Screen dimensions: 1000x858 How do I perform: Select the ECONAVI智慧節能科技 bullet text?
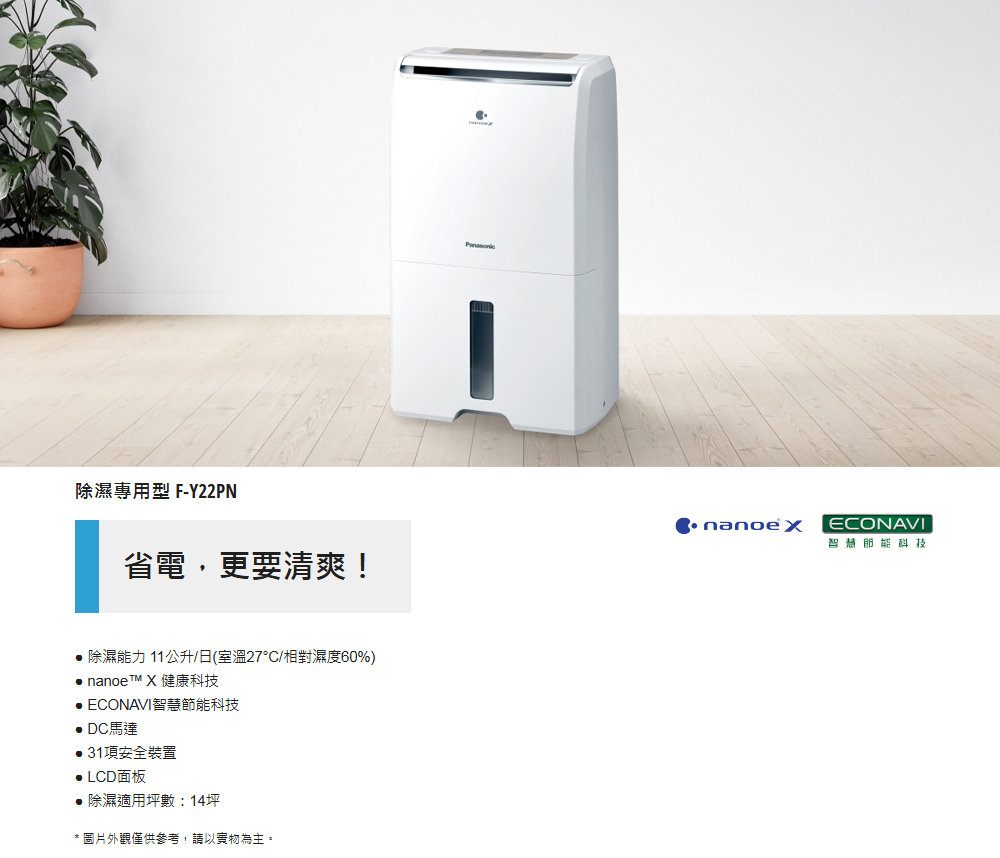pyautogui.click(x=163, y=705)
